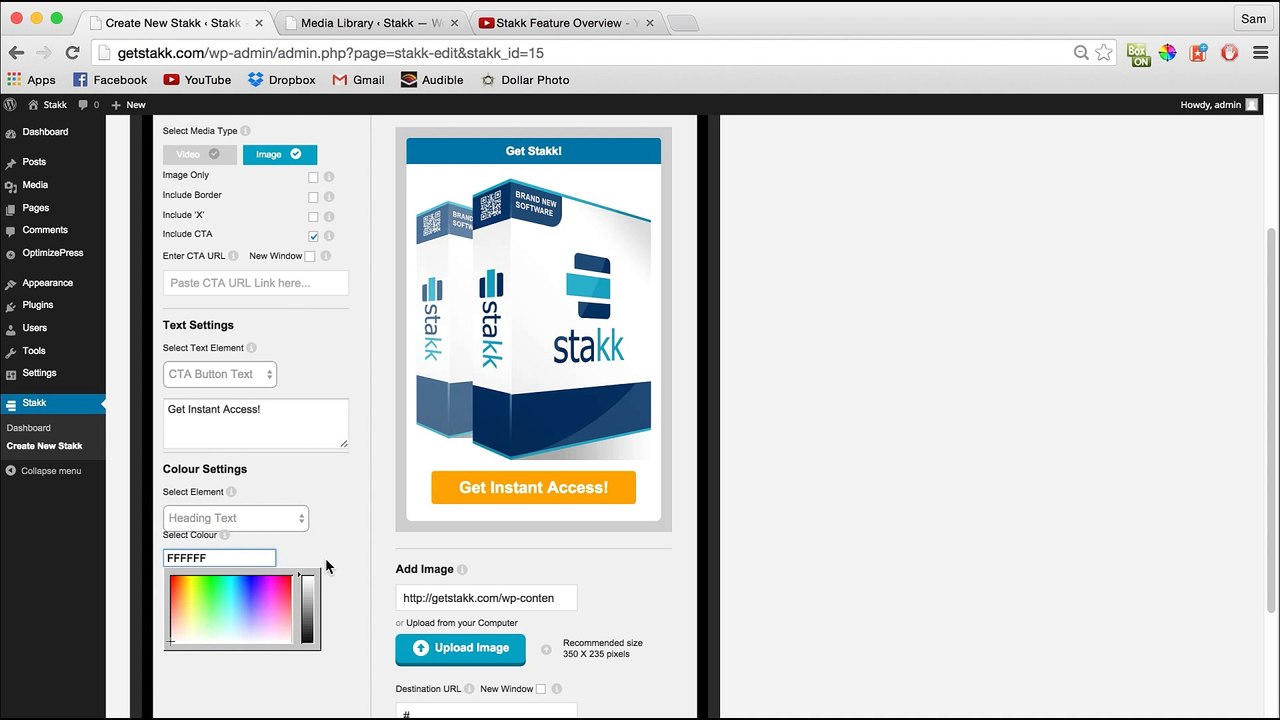
Task: Enable the Include Border checkbox
Action: (x=313, y=197)
